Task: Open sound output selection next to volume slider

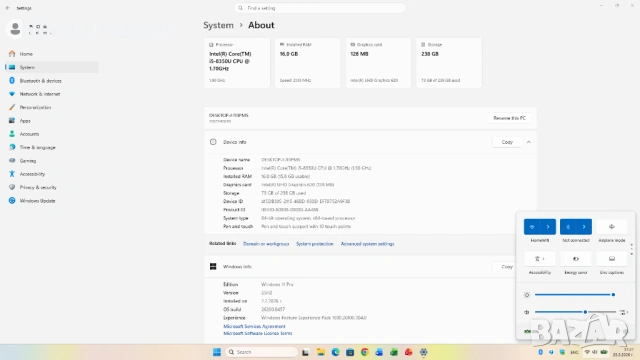Action: pyautogui.click(x=624, y=312)
